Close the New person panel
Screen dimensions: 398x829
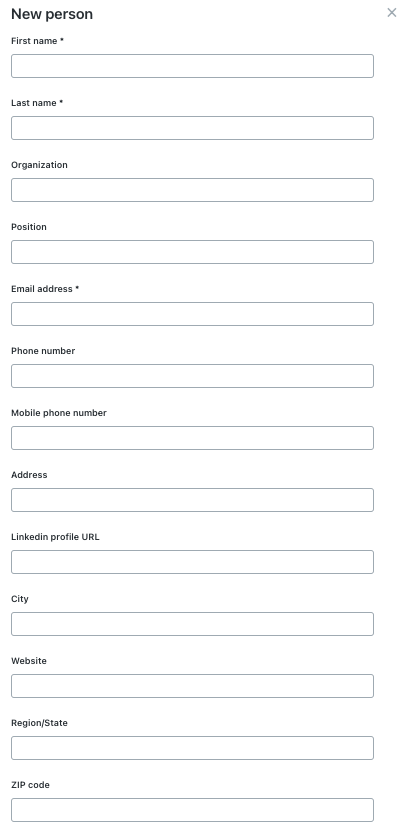coord(392,13)
